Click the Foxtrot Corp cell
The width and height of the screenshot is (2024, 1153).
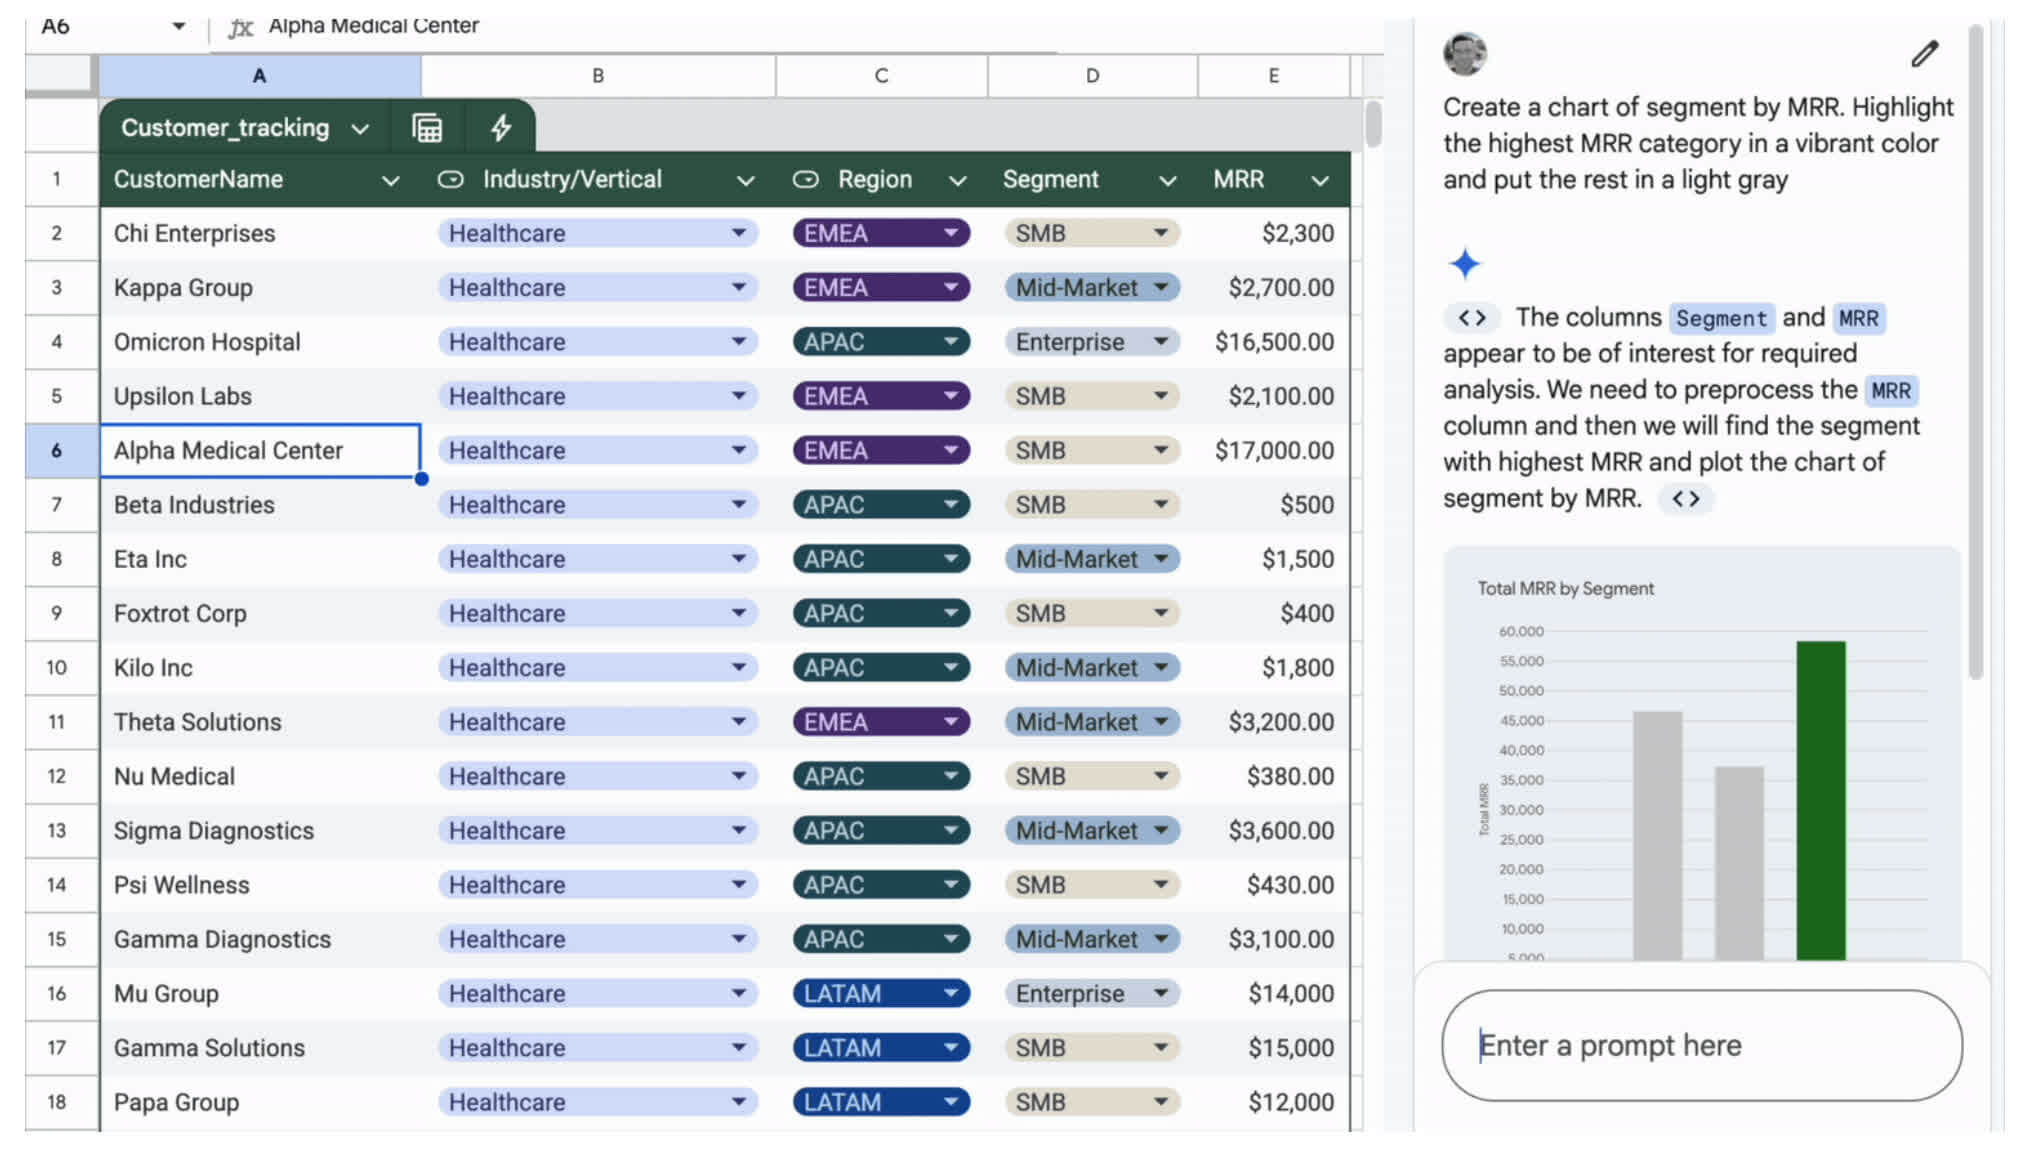[x=260, y=614]
